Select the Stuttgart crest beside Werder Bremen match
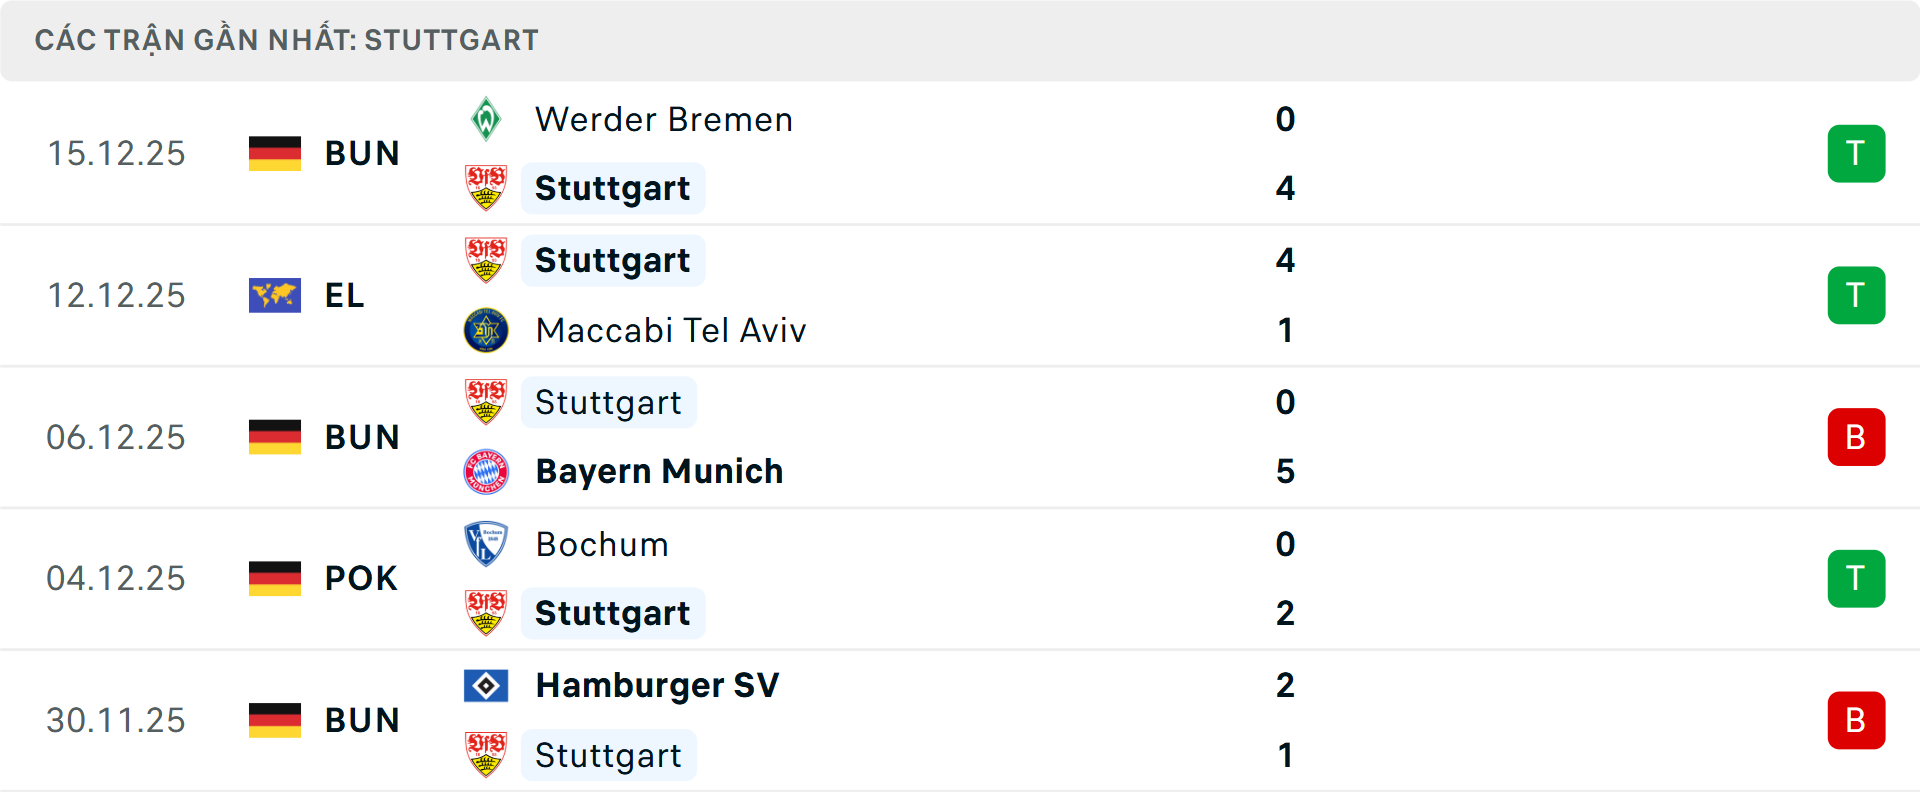Viewport: 1920px width, 792px height. pyautogui.click(x=487, y=187)
